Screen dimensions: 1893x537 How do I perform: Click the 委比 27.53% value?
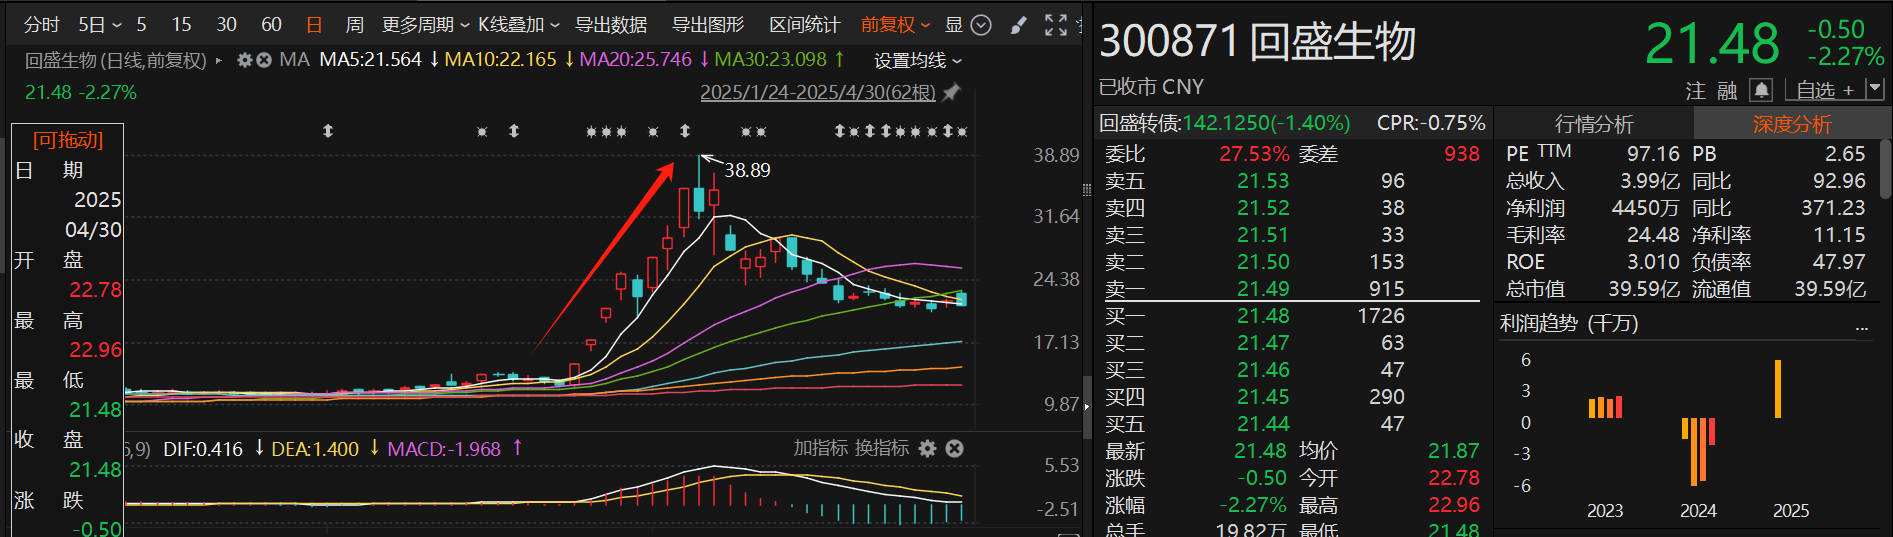pyautogui.click(x=1254, y=154)
